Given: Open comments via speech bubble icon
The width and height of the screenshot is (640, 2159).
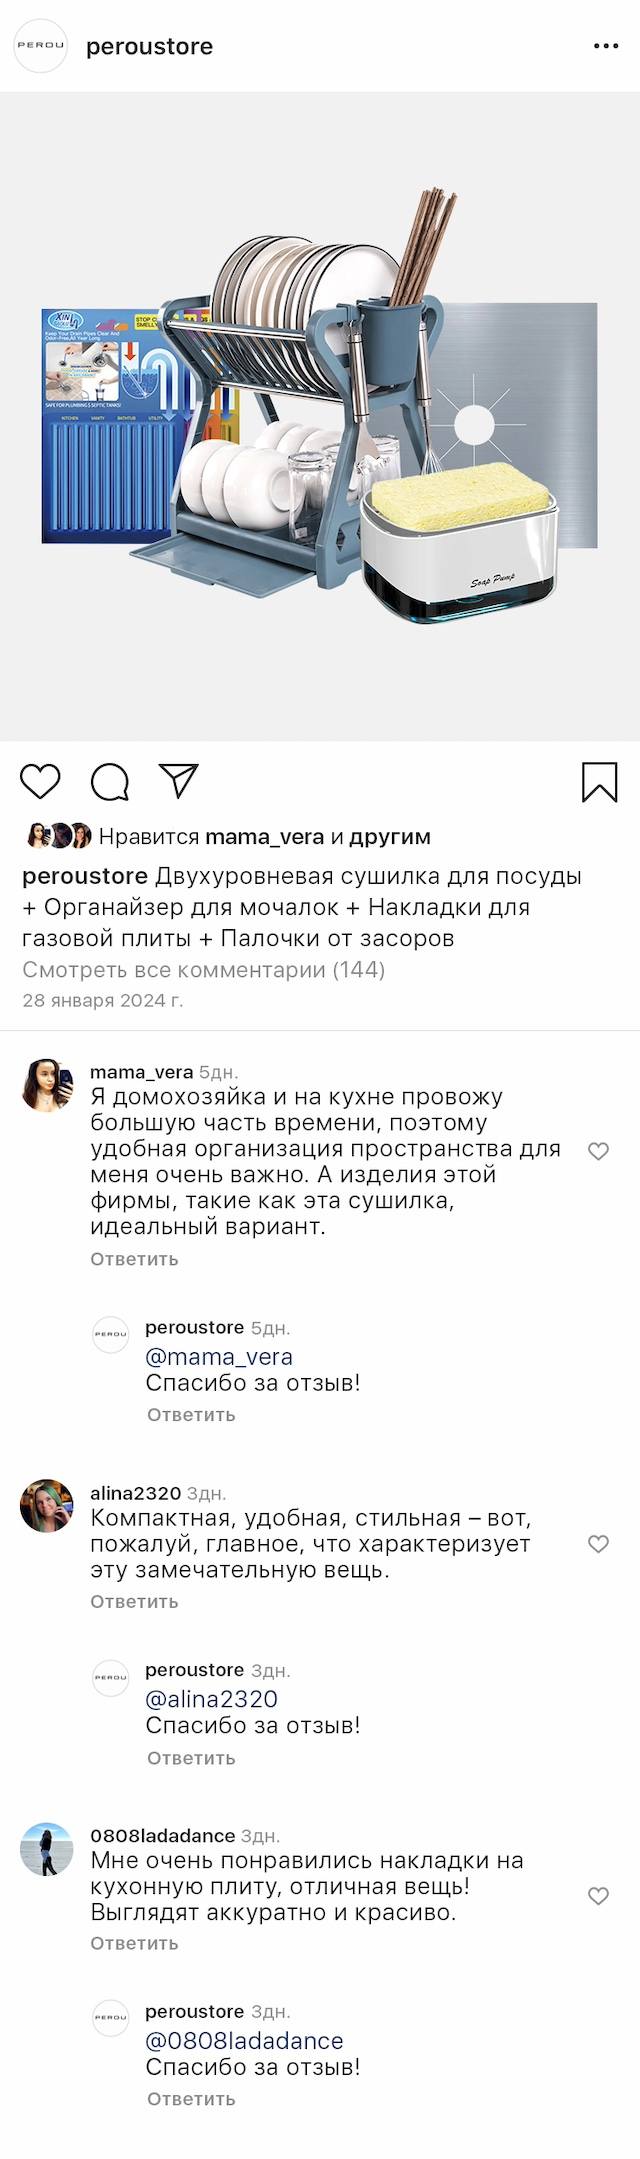Looking at the screenshot, I should click(110, 782).
